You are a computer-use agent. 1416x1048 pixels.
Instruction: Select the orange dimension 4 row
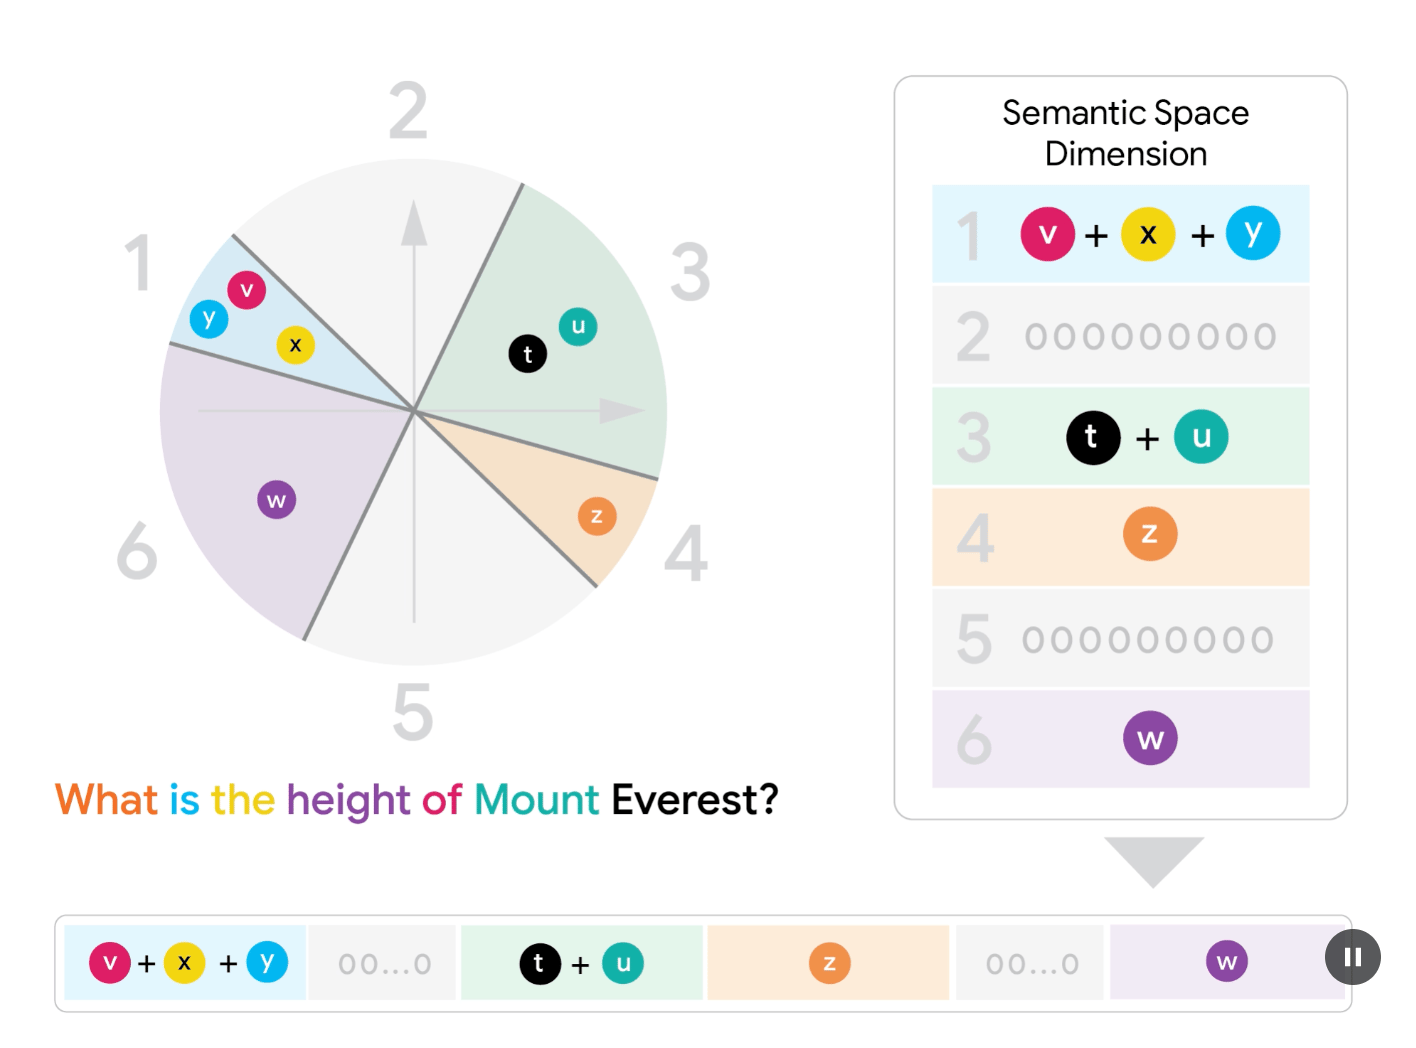[1120, 537]
